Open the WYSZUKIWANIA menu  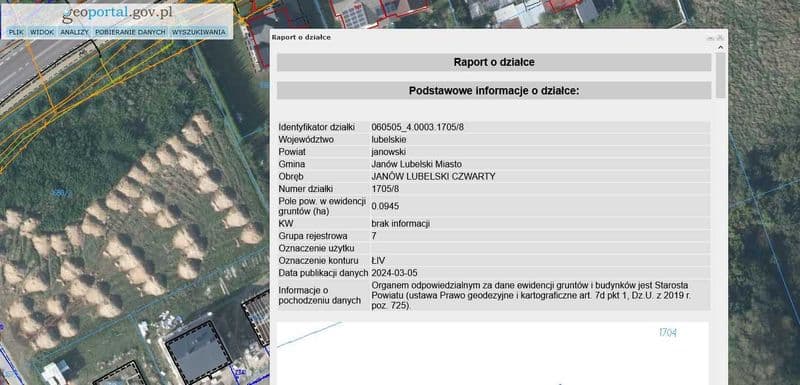coord(198,32)
